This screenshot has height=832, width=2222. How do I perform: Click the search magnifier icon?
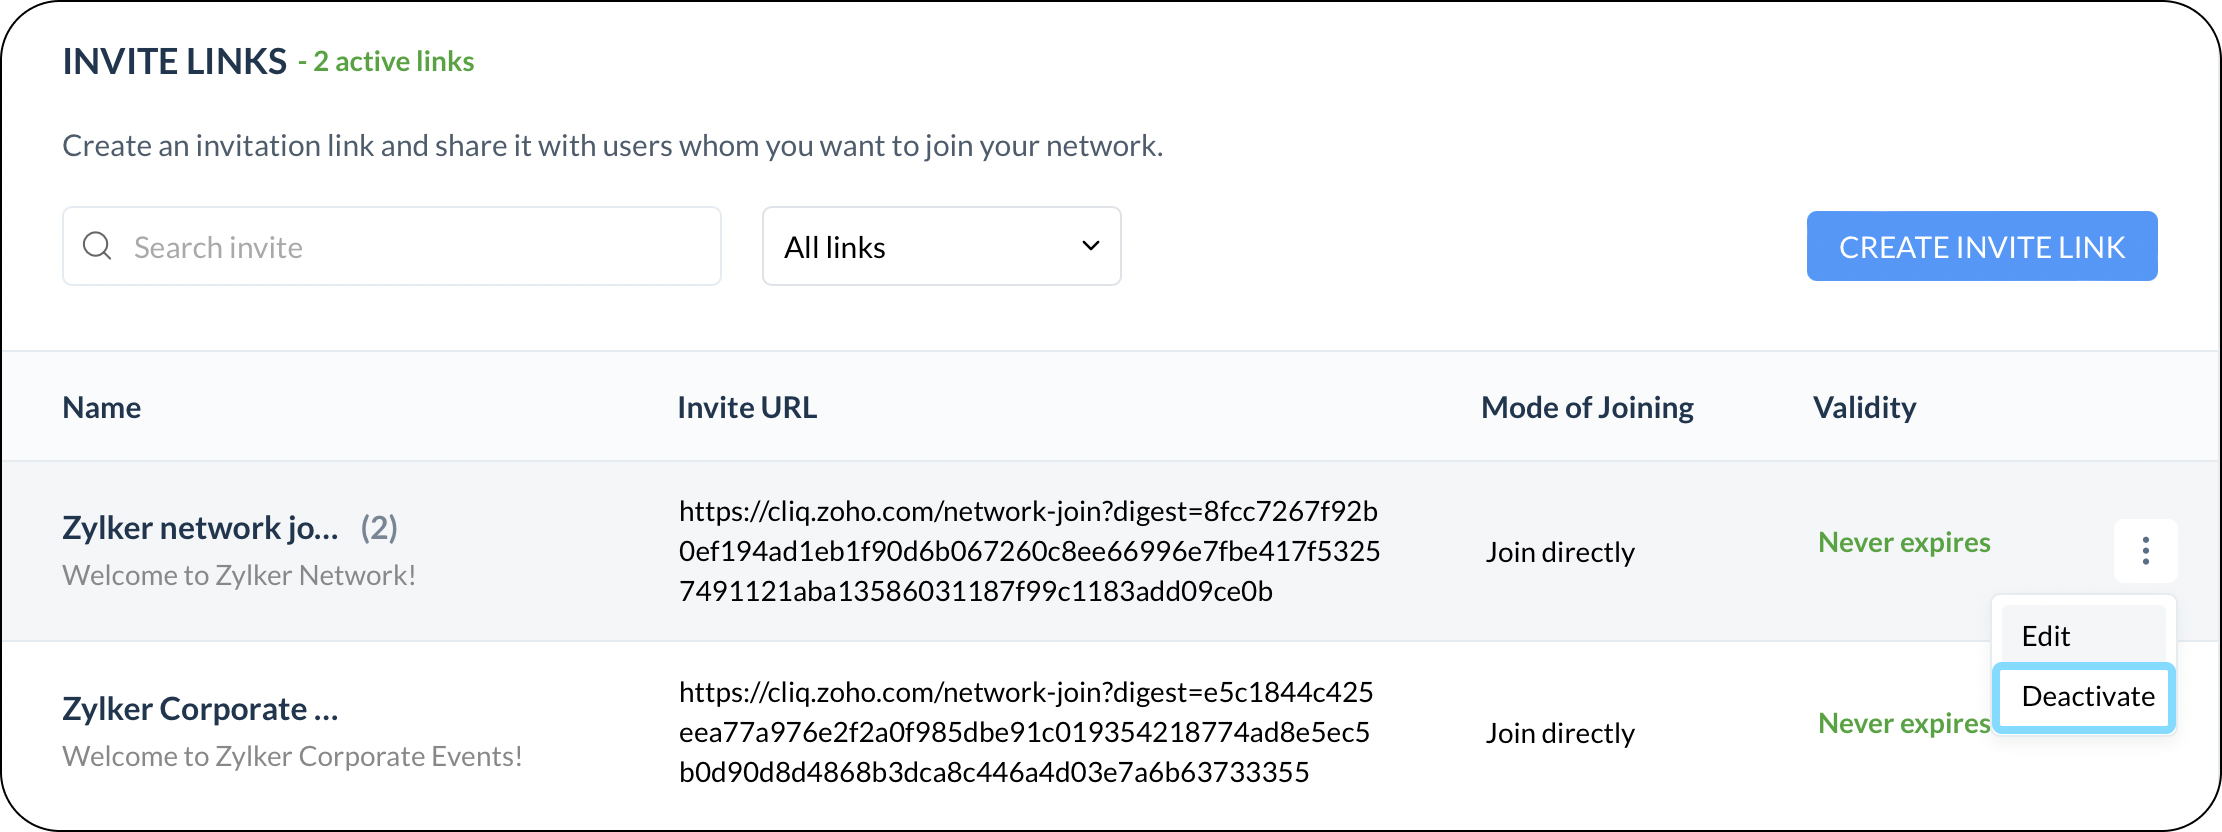click(x=97, y=246)
